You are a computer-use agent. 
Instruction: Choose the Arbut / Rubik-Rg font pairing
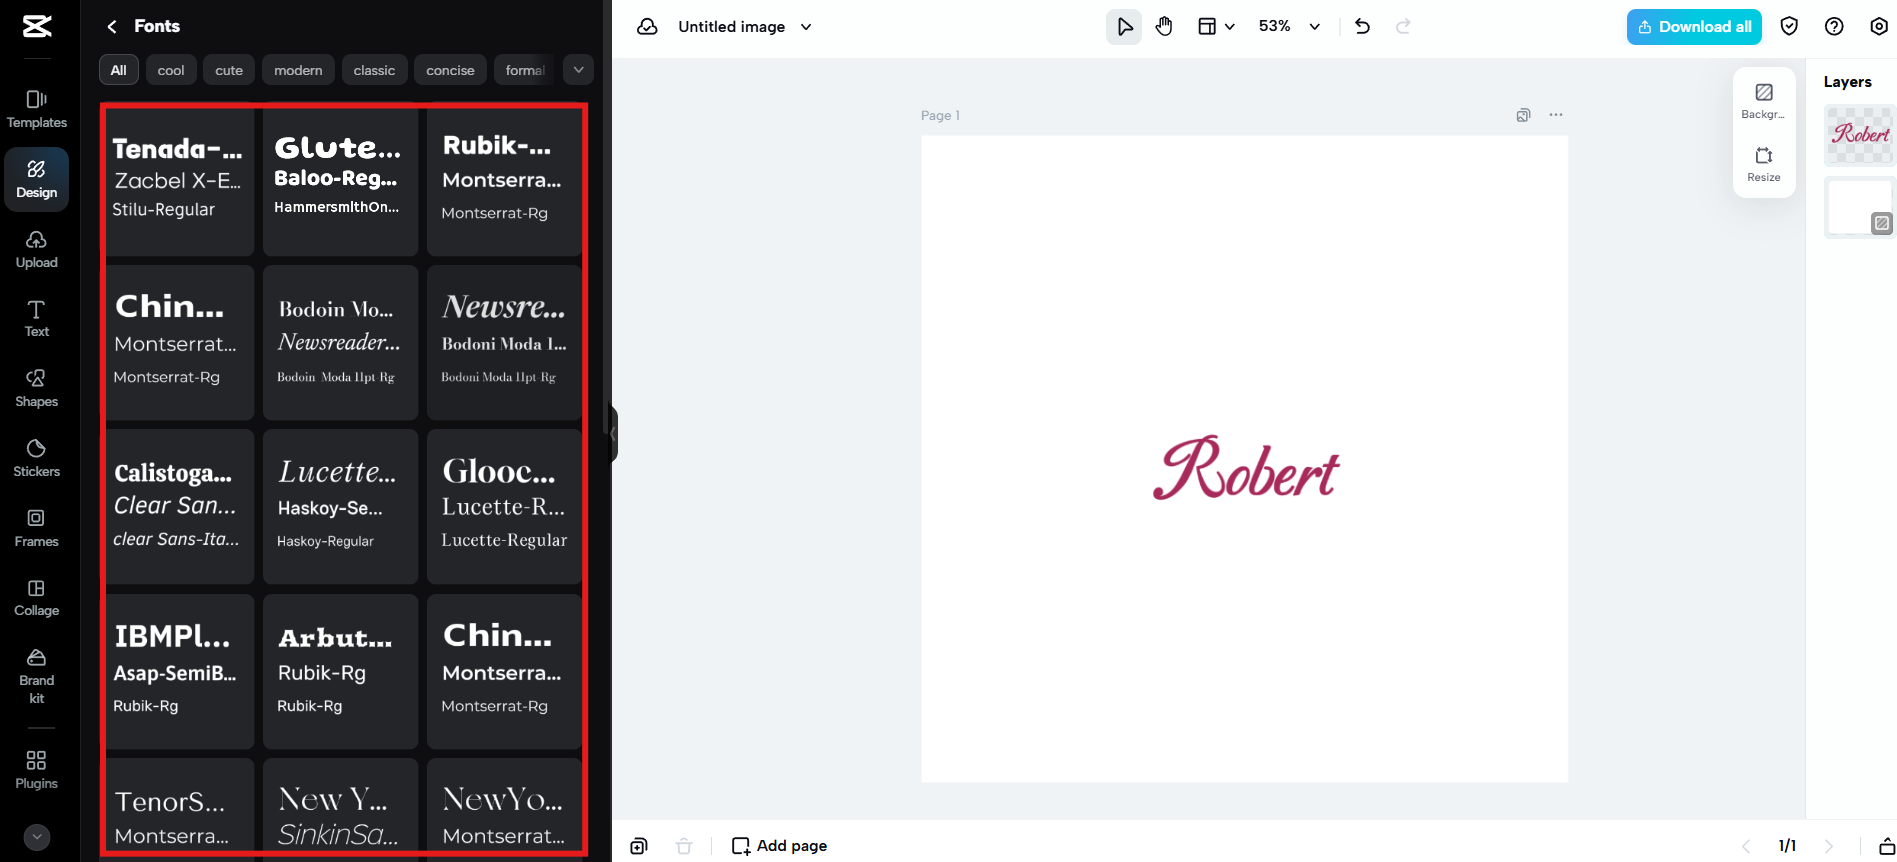(340, 671)
